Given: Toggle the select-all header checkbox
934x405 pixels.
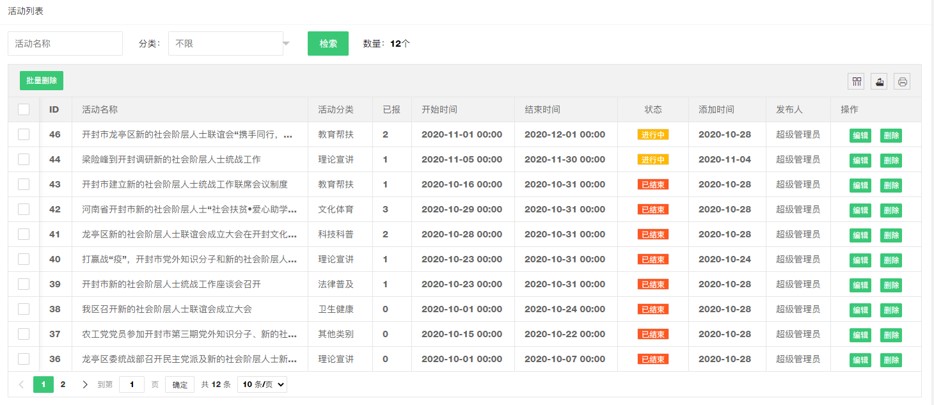Looking at the screenshot, I should tap(24, 110).
